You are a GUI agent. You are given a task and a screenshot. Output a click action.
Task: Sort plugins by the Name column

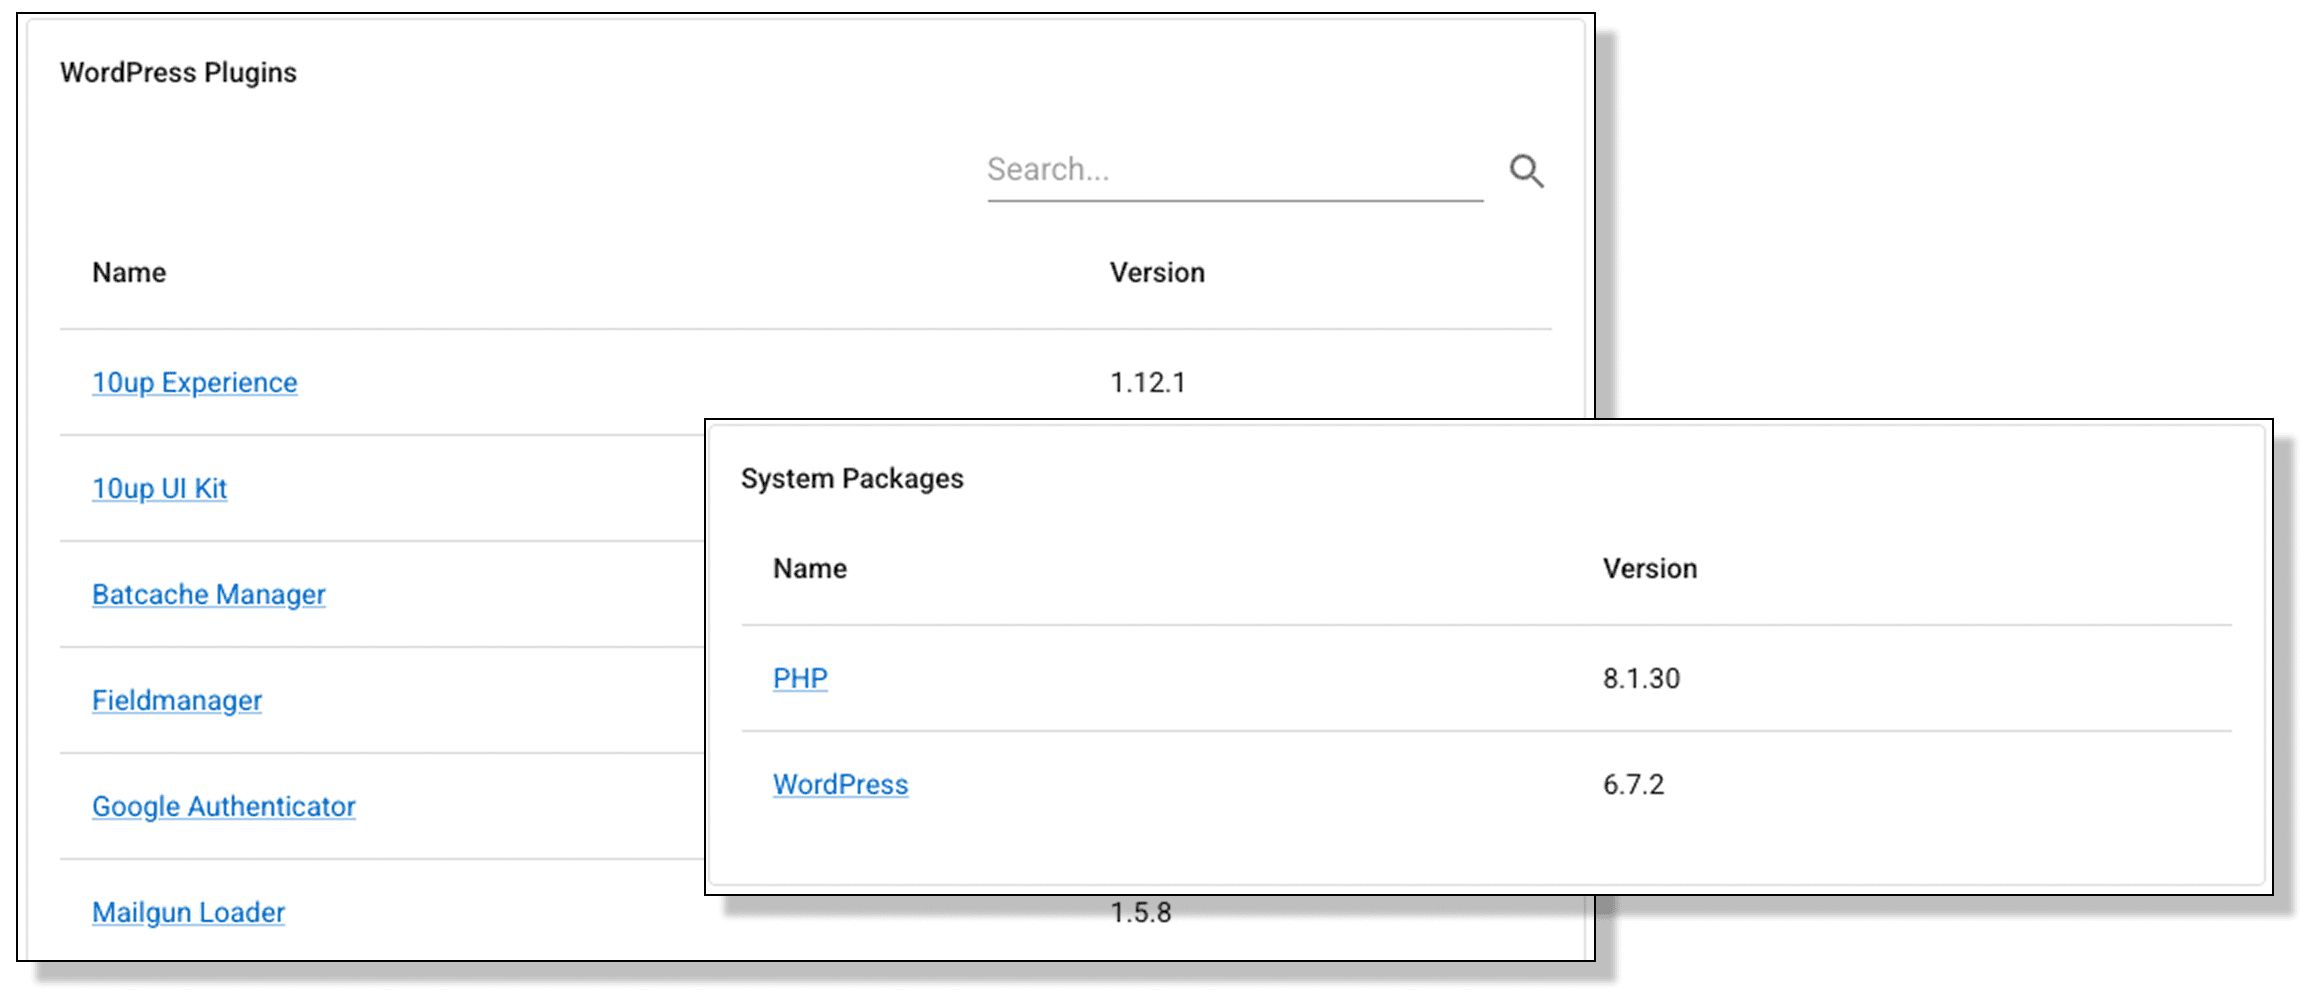[128, 272]
